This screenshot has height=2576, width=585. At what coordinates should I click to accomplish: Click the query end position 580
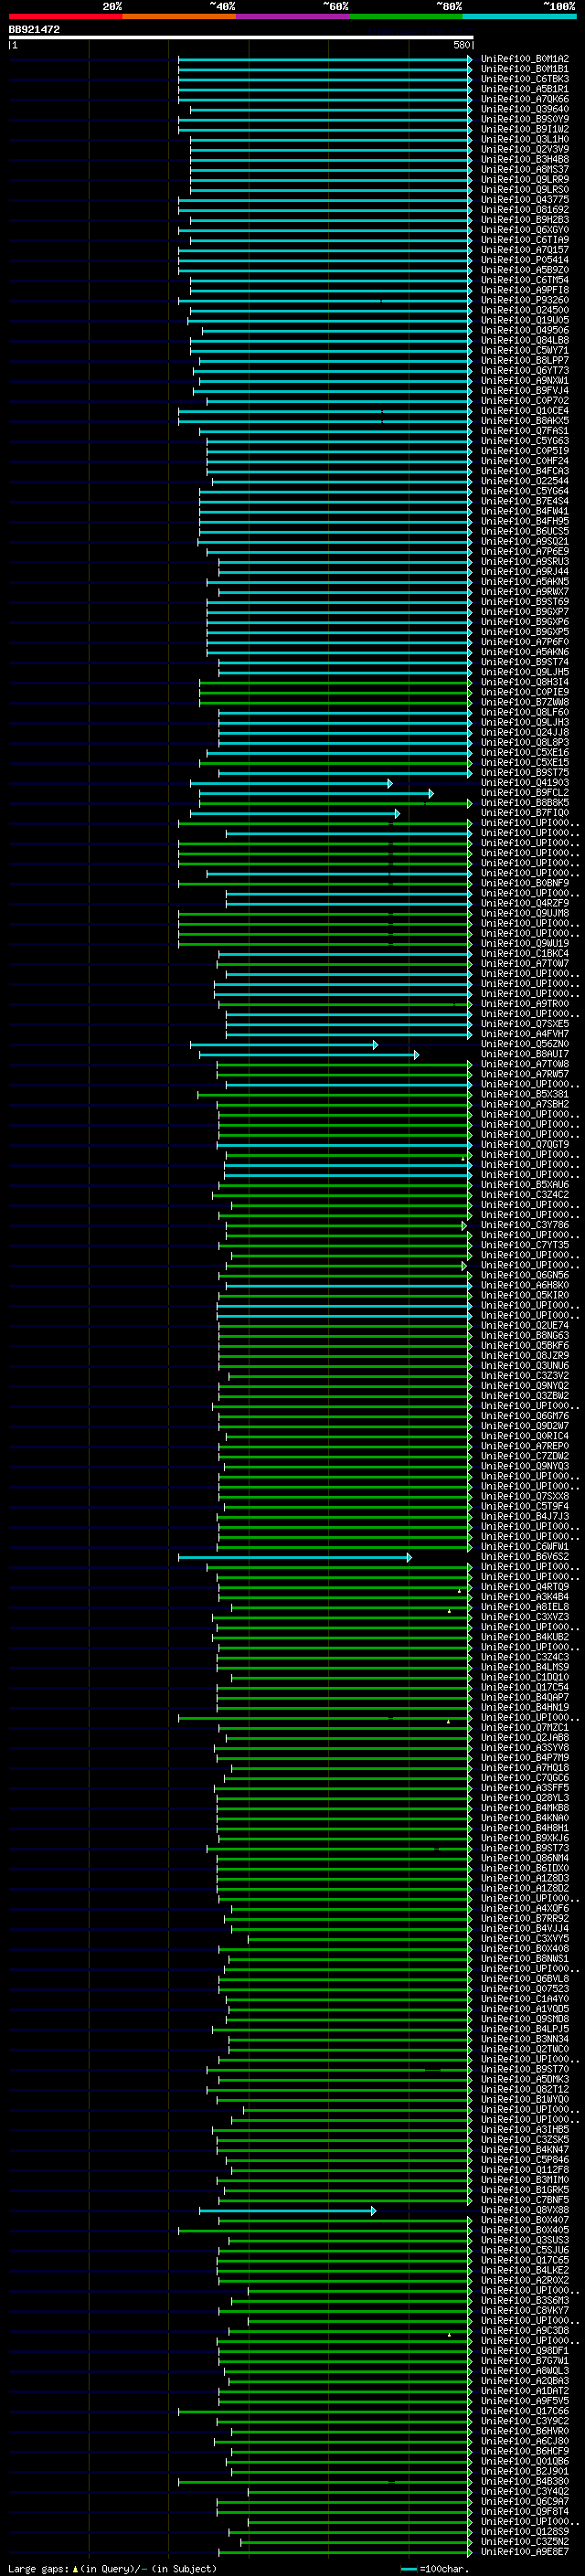point(461,45)
